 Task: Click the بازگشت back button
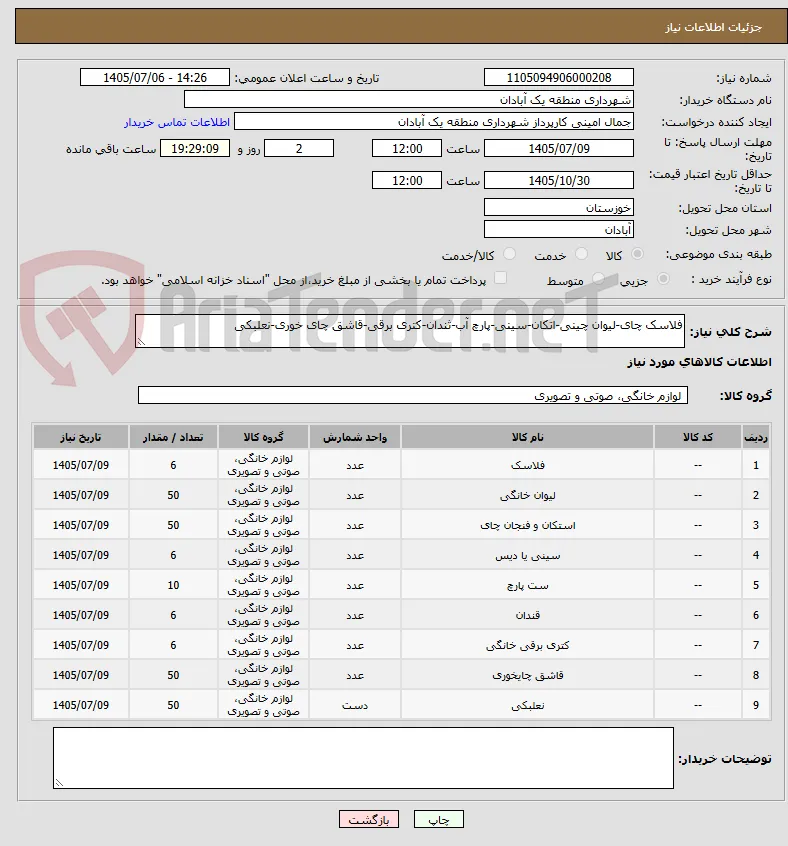[368, 820]
